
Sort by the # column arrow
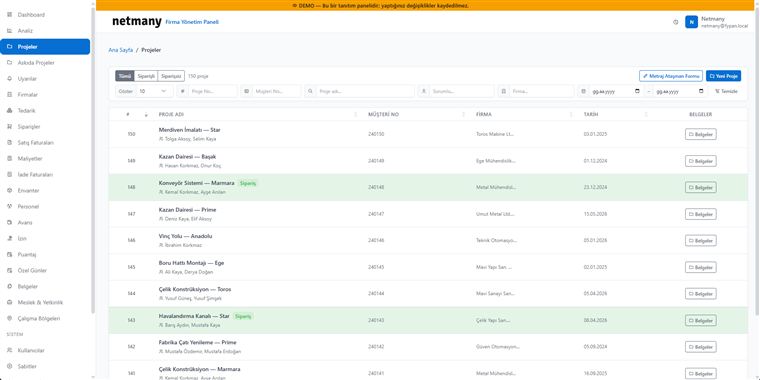(146, 115)
